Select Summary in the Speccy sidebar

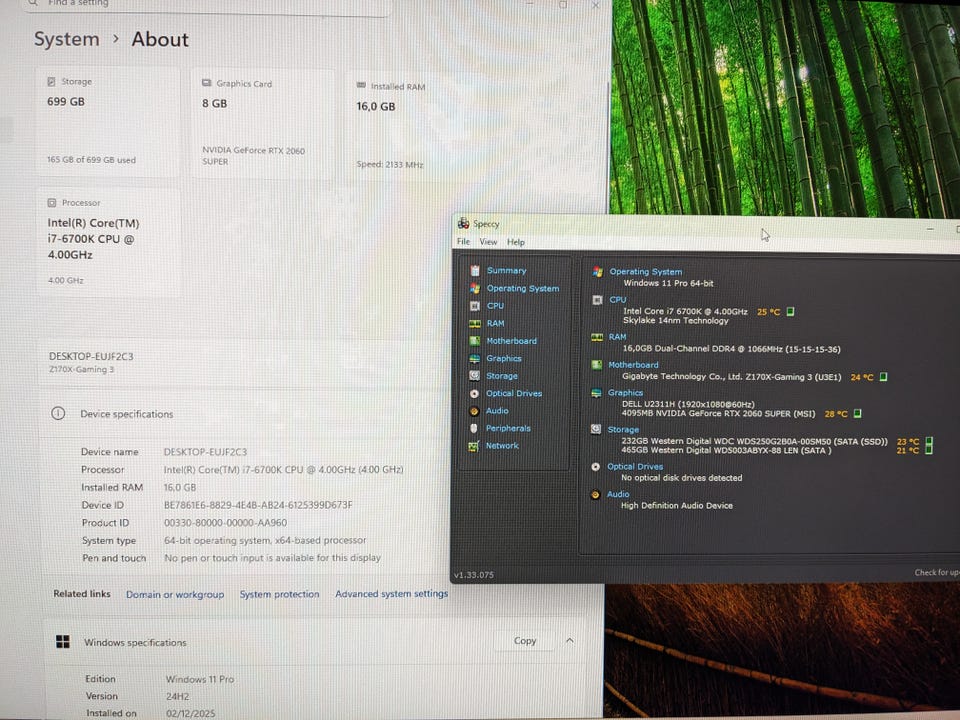(x=506, y=271)
